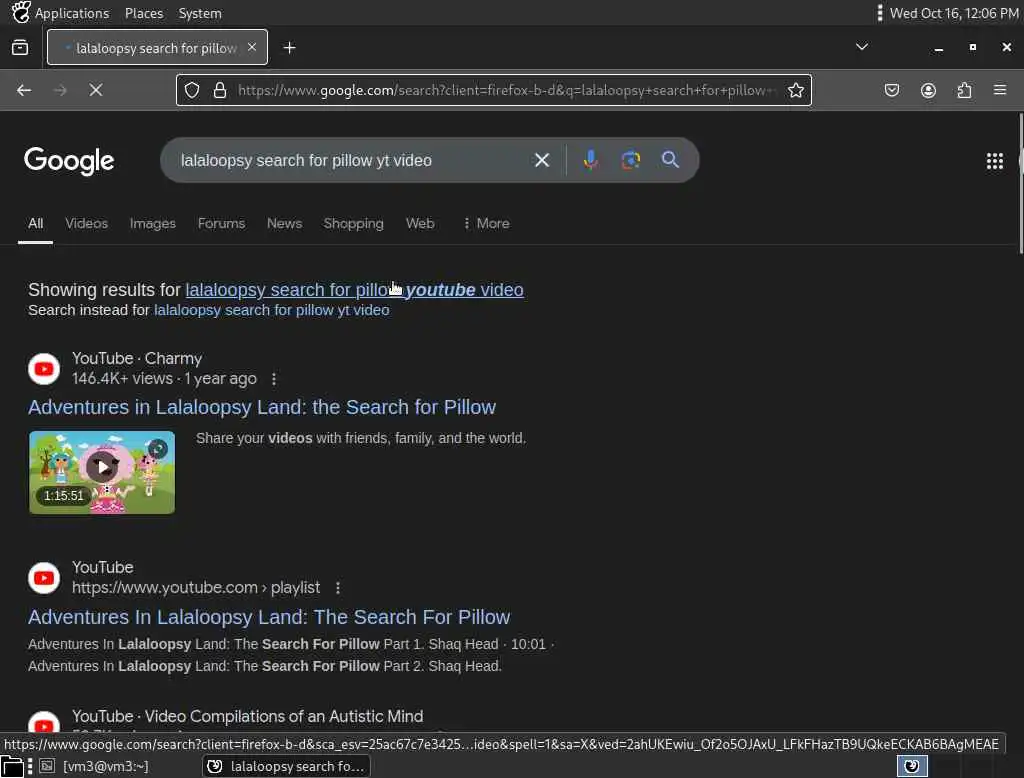Screen dimensions: 1024x778
Task: Open Firefox account profile icon
Action: (928, 90)
